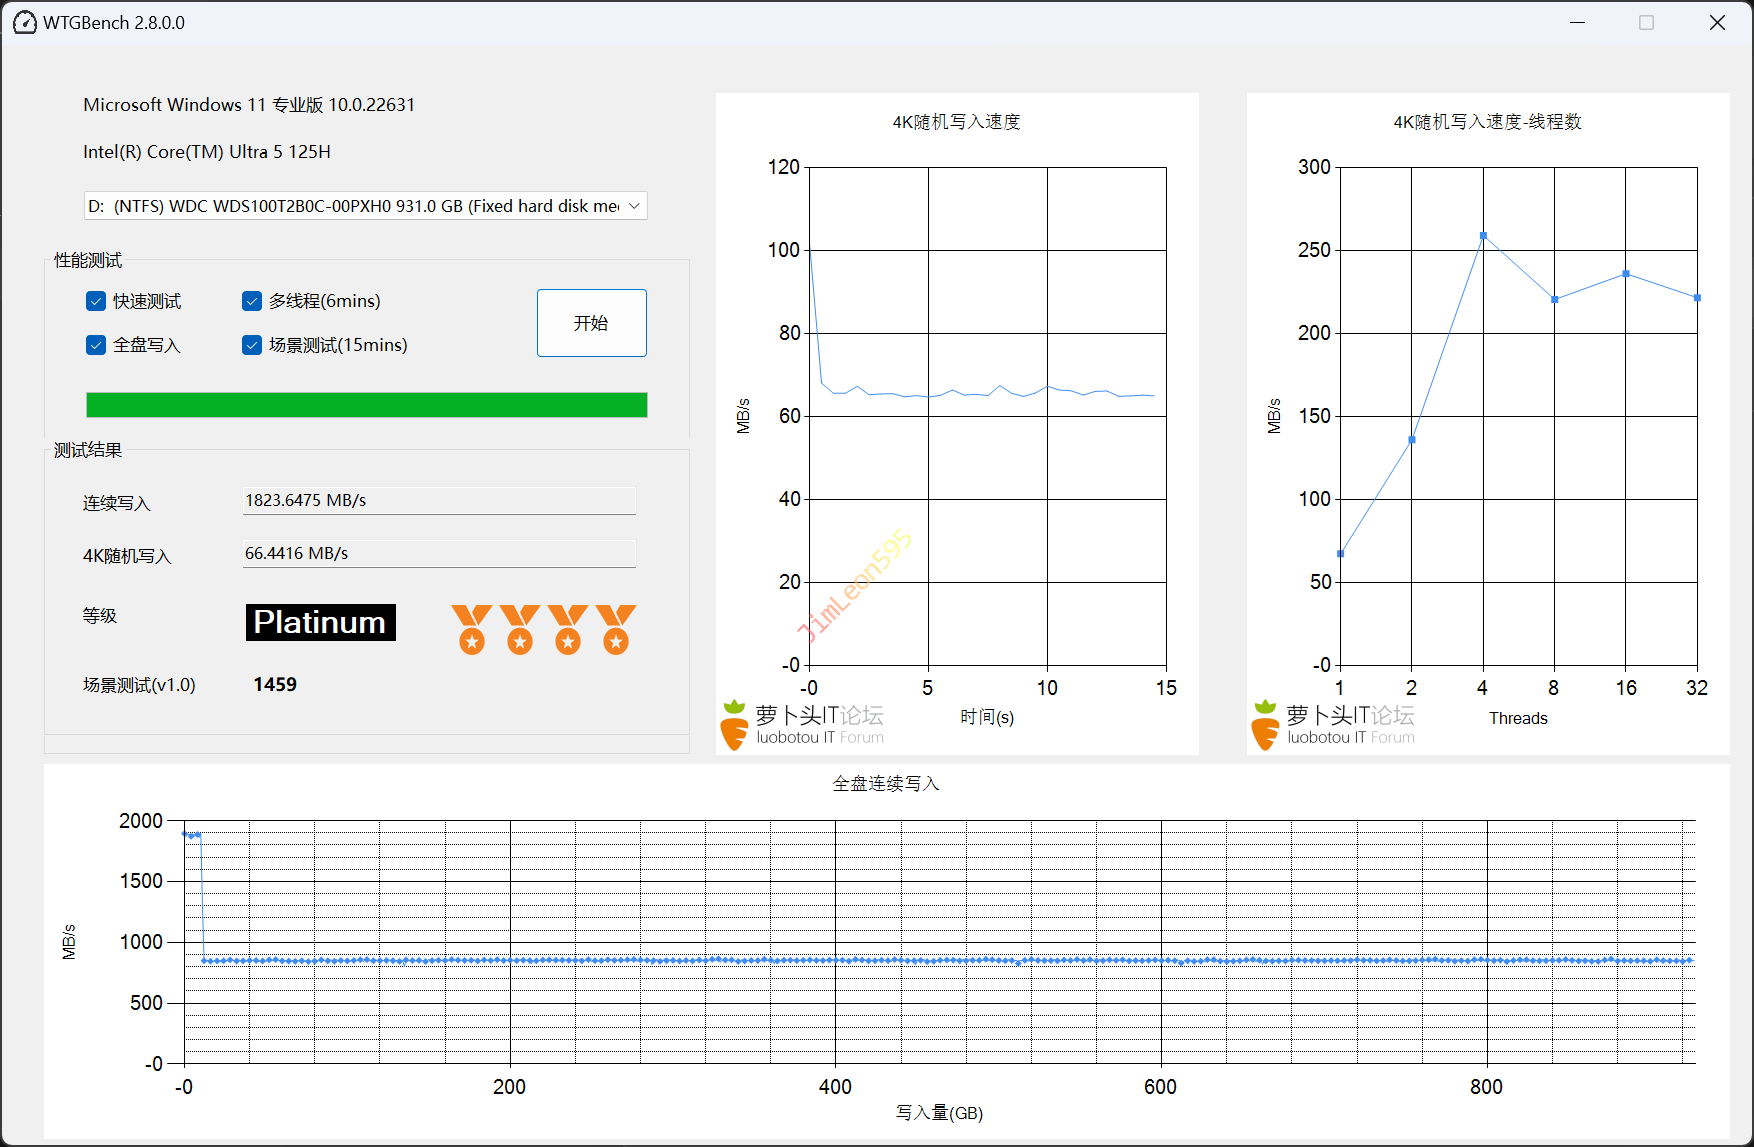Click the Platinum rating badge
Viewport: 1754px width, 1147px height.
click(x=320, y=622)
